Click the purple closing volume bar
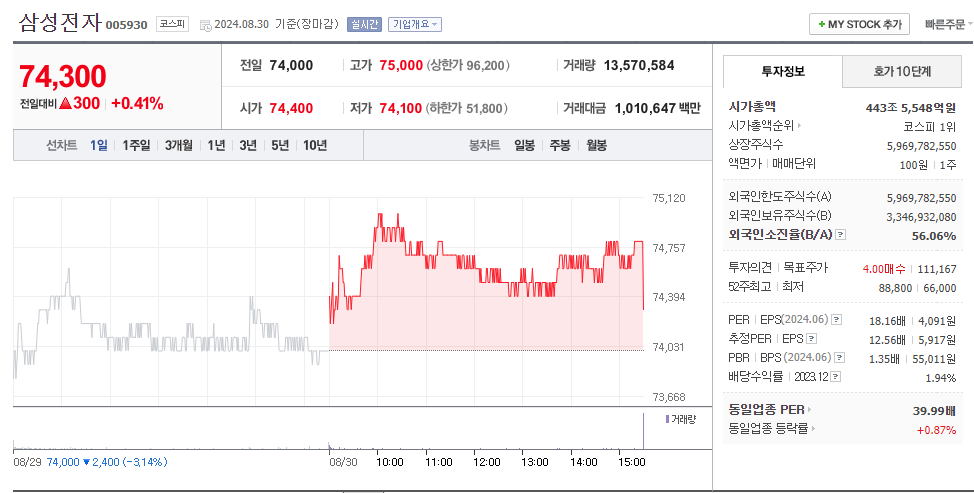Viewport: 974px width, 493px height. click(x=643, y=430)
